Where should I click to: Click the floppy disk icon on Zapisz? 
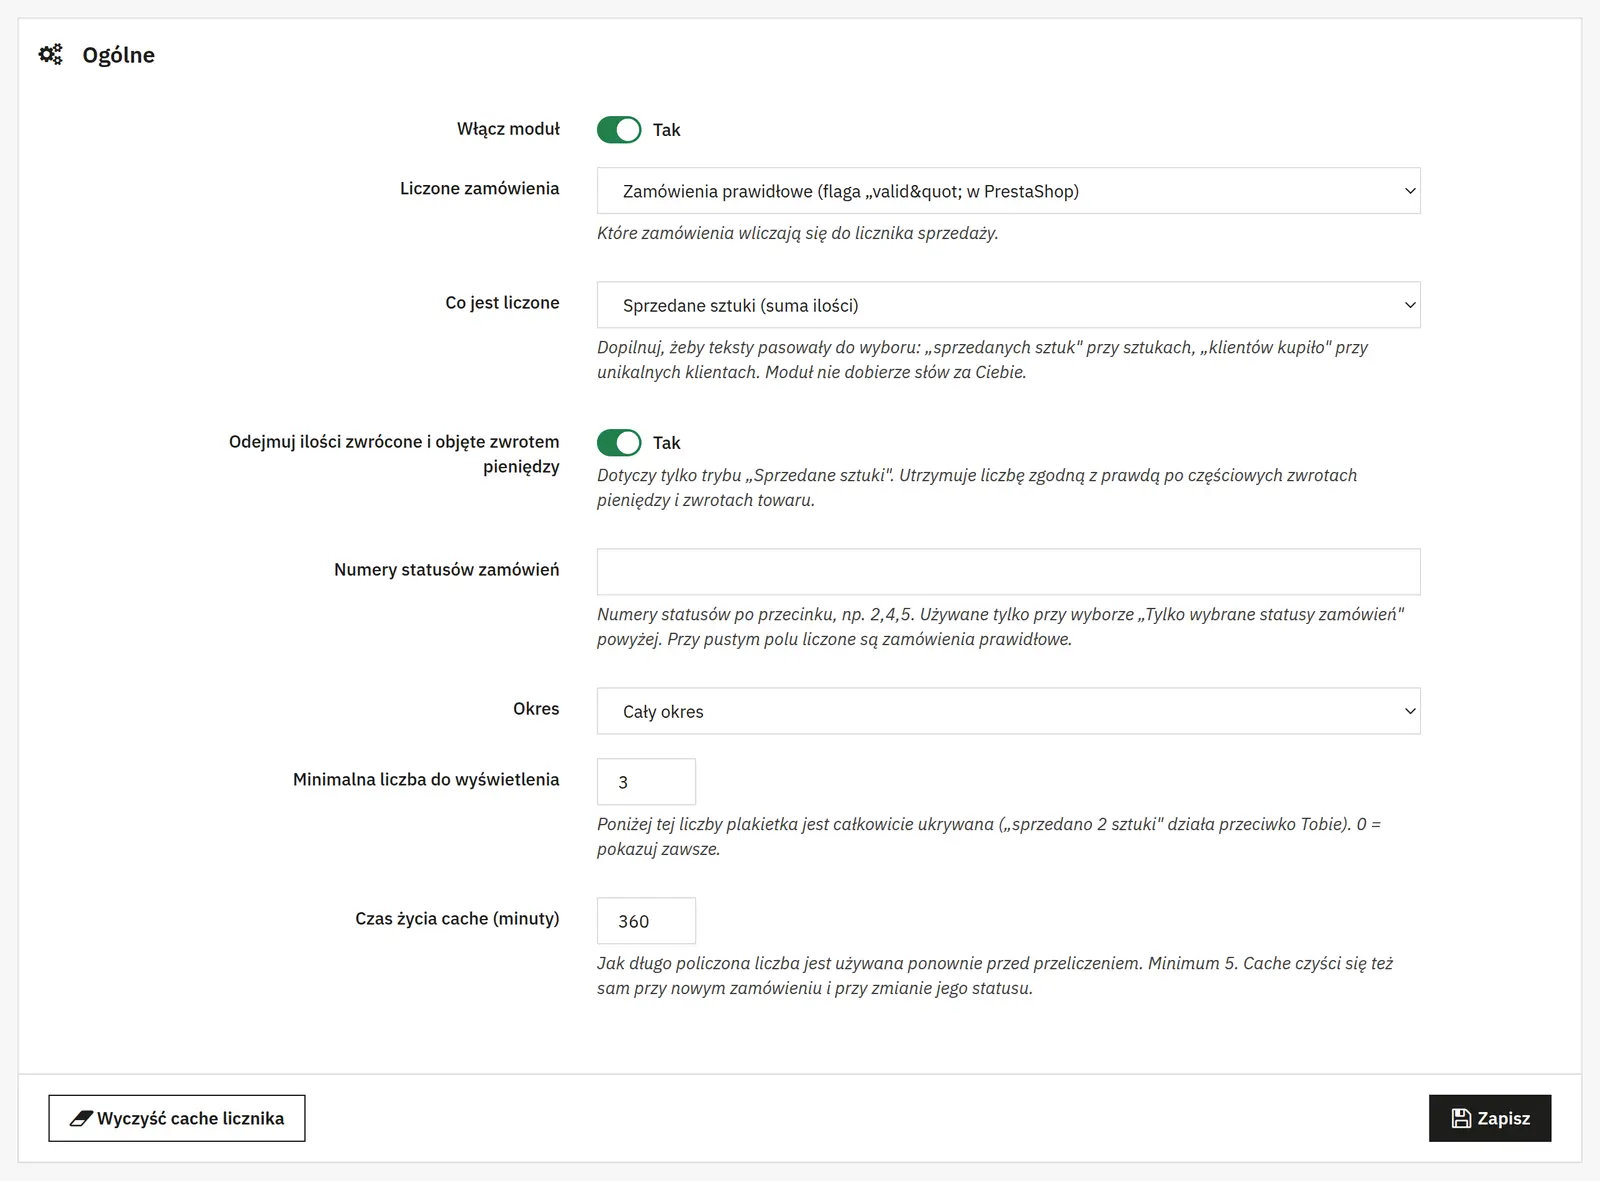tap(1461, 1118)
